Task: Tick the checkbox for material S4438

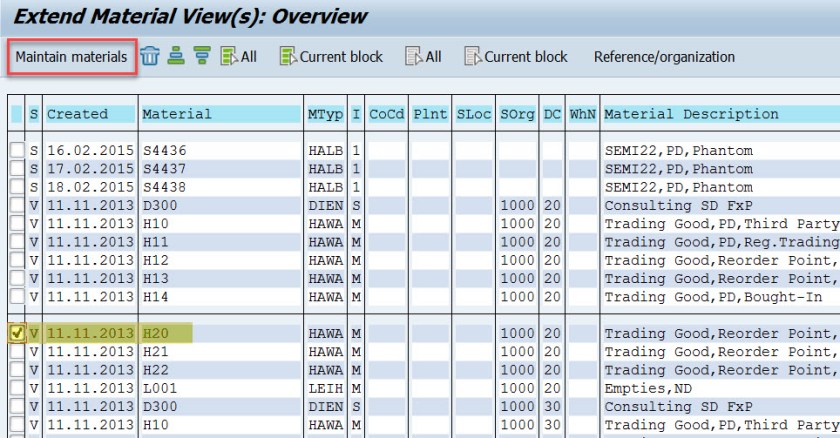Action: 17,186
